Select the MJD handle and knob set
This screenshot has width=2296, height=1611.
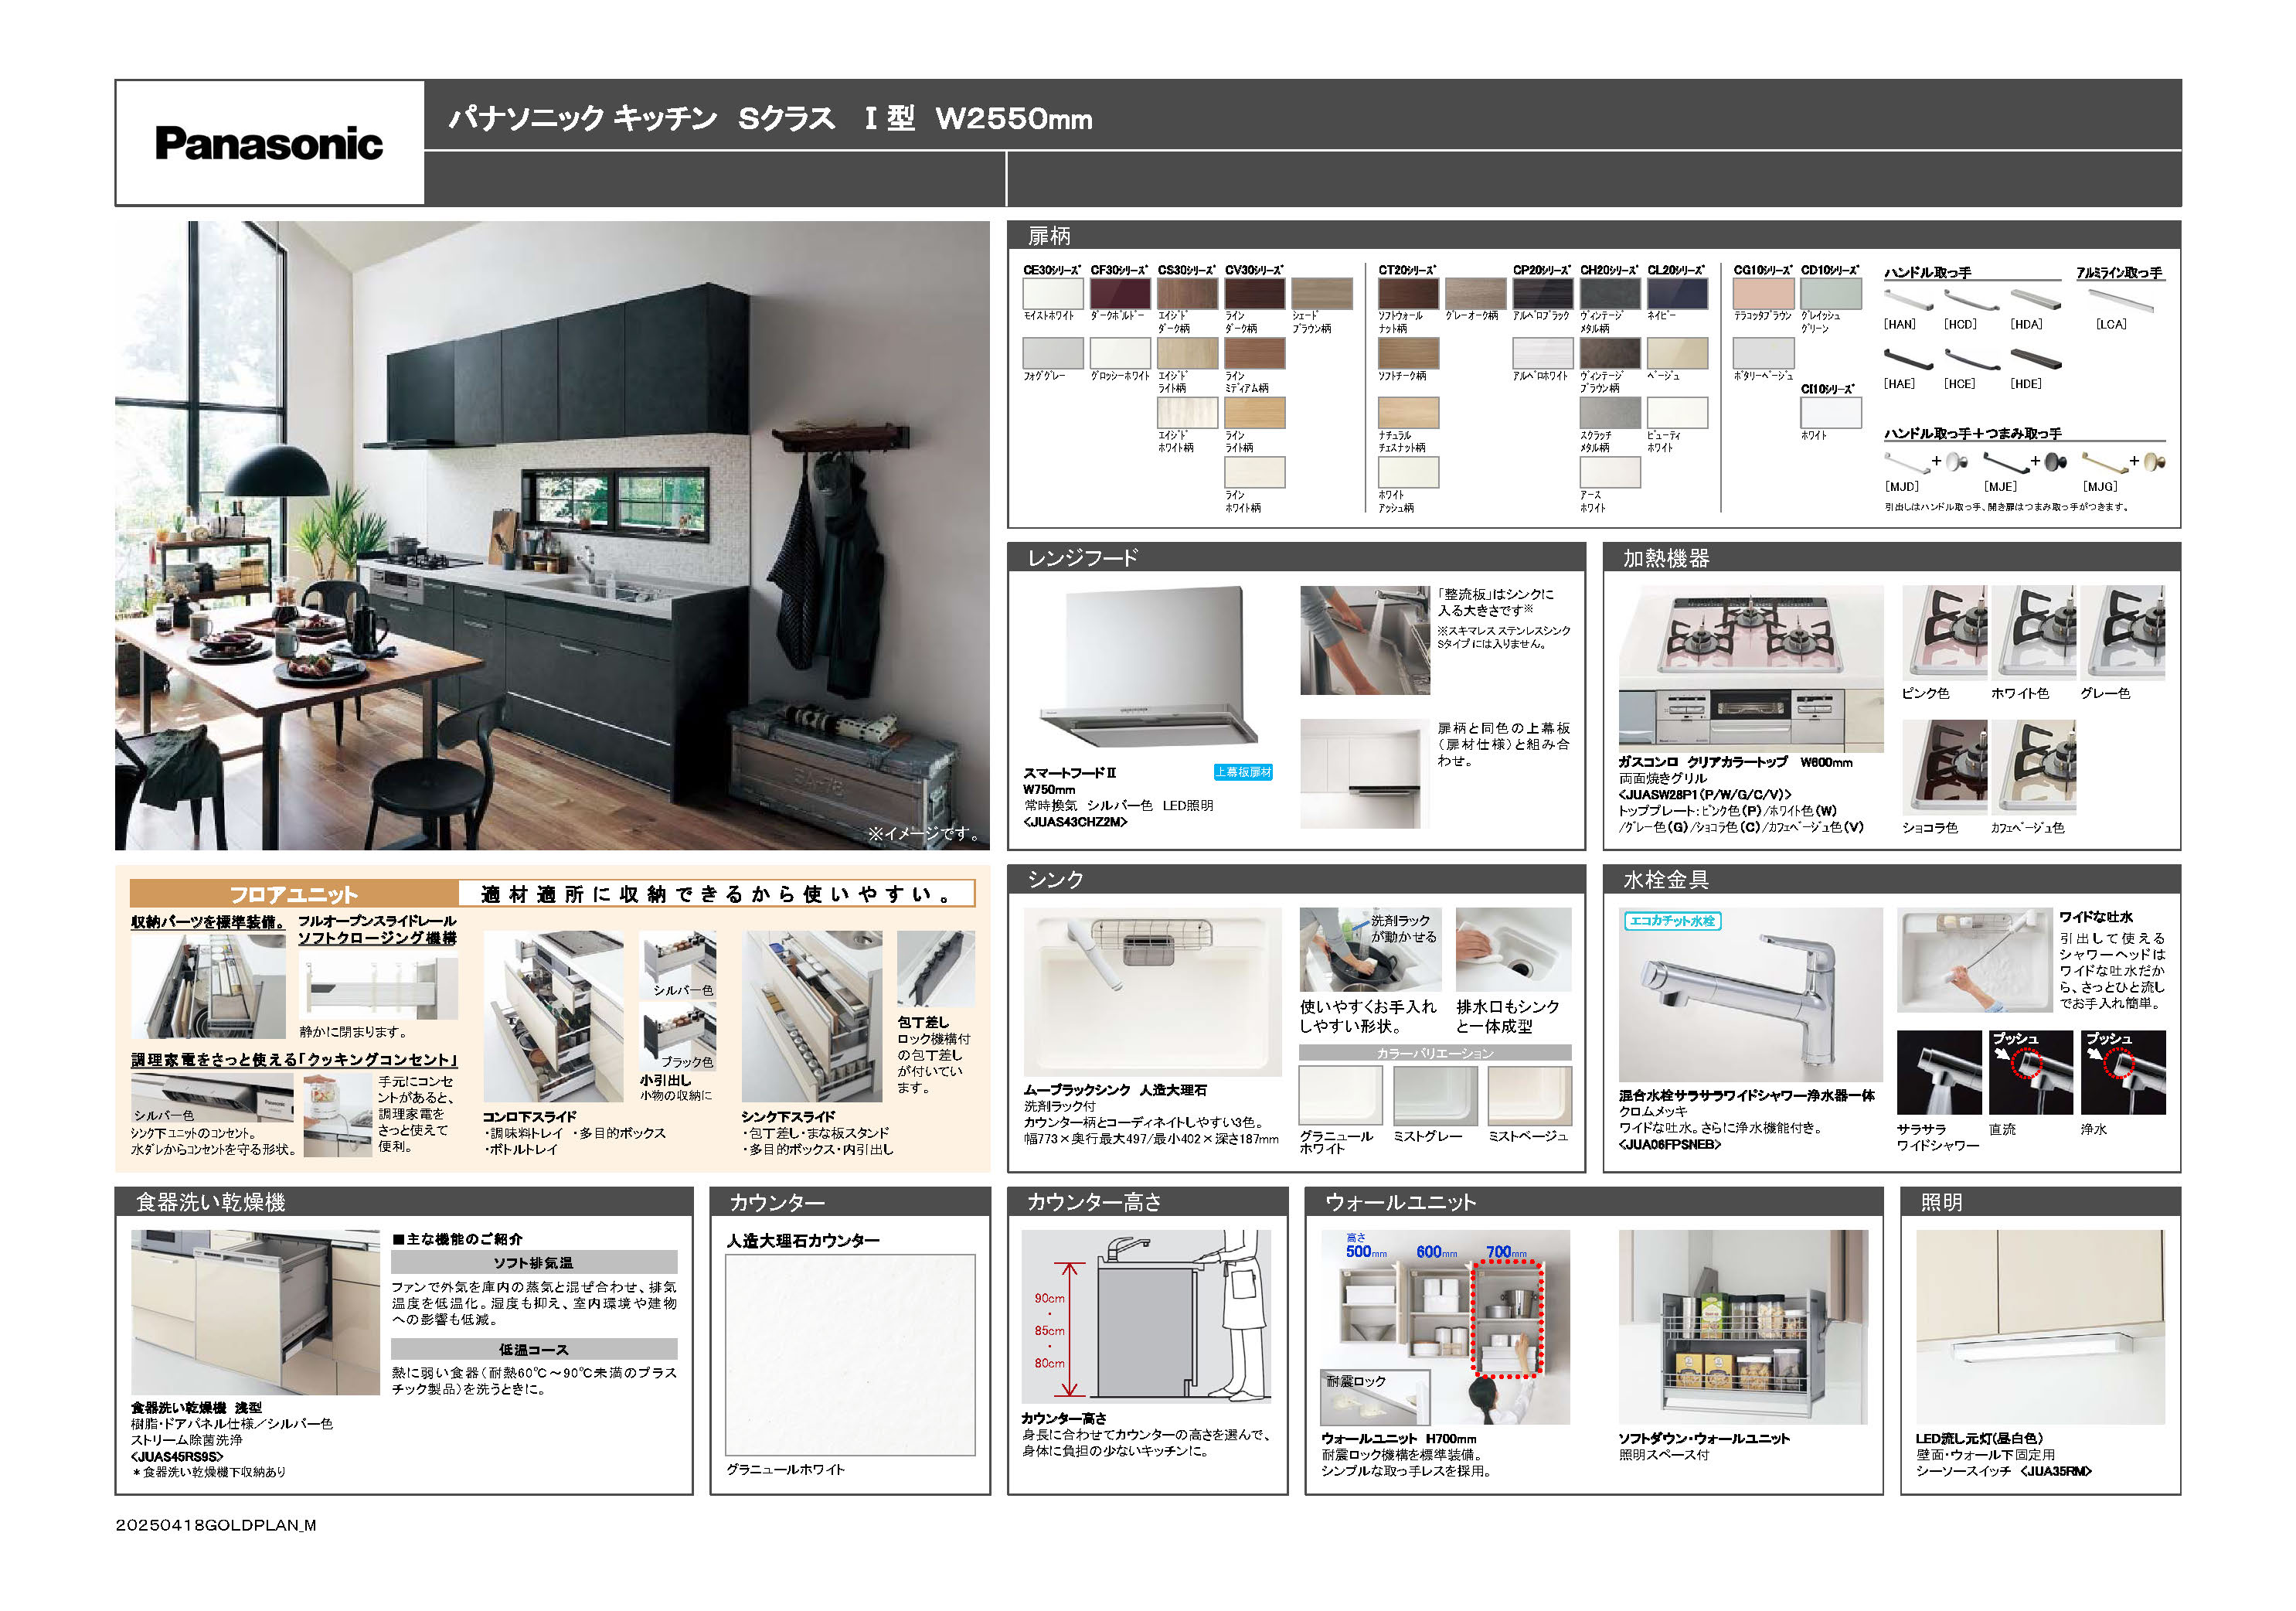click(1926, 463)
